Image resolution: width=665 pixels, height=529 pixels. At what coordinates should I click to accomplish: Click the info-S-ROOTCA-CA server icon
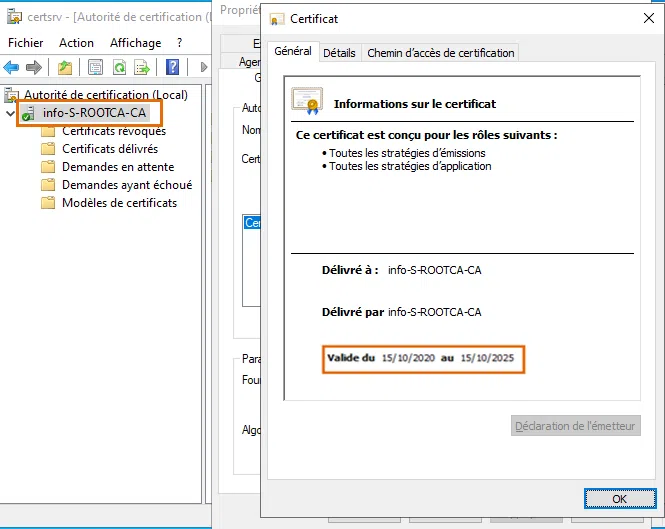click(28, 113)
